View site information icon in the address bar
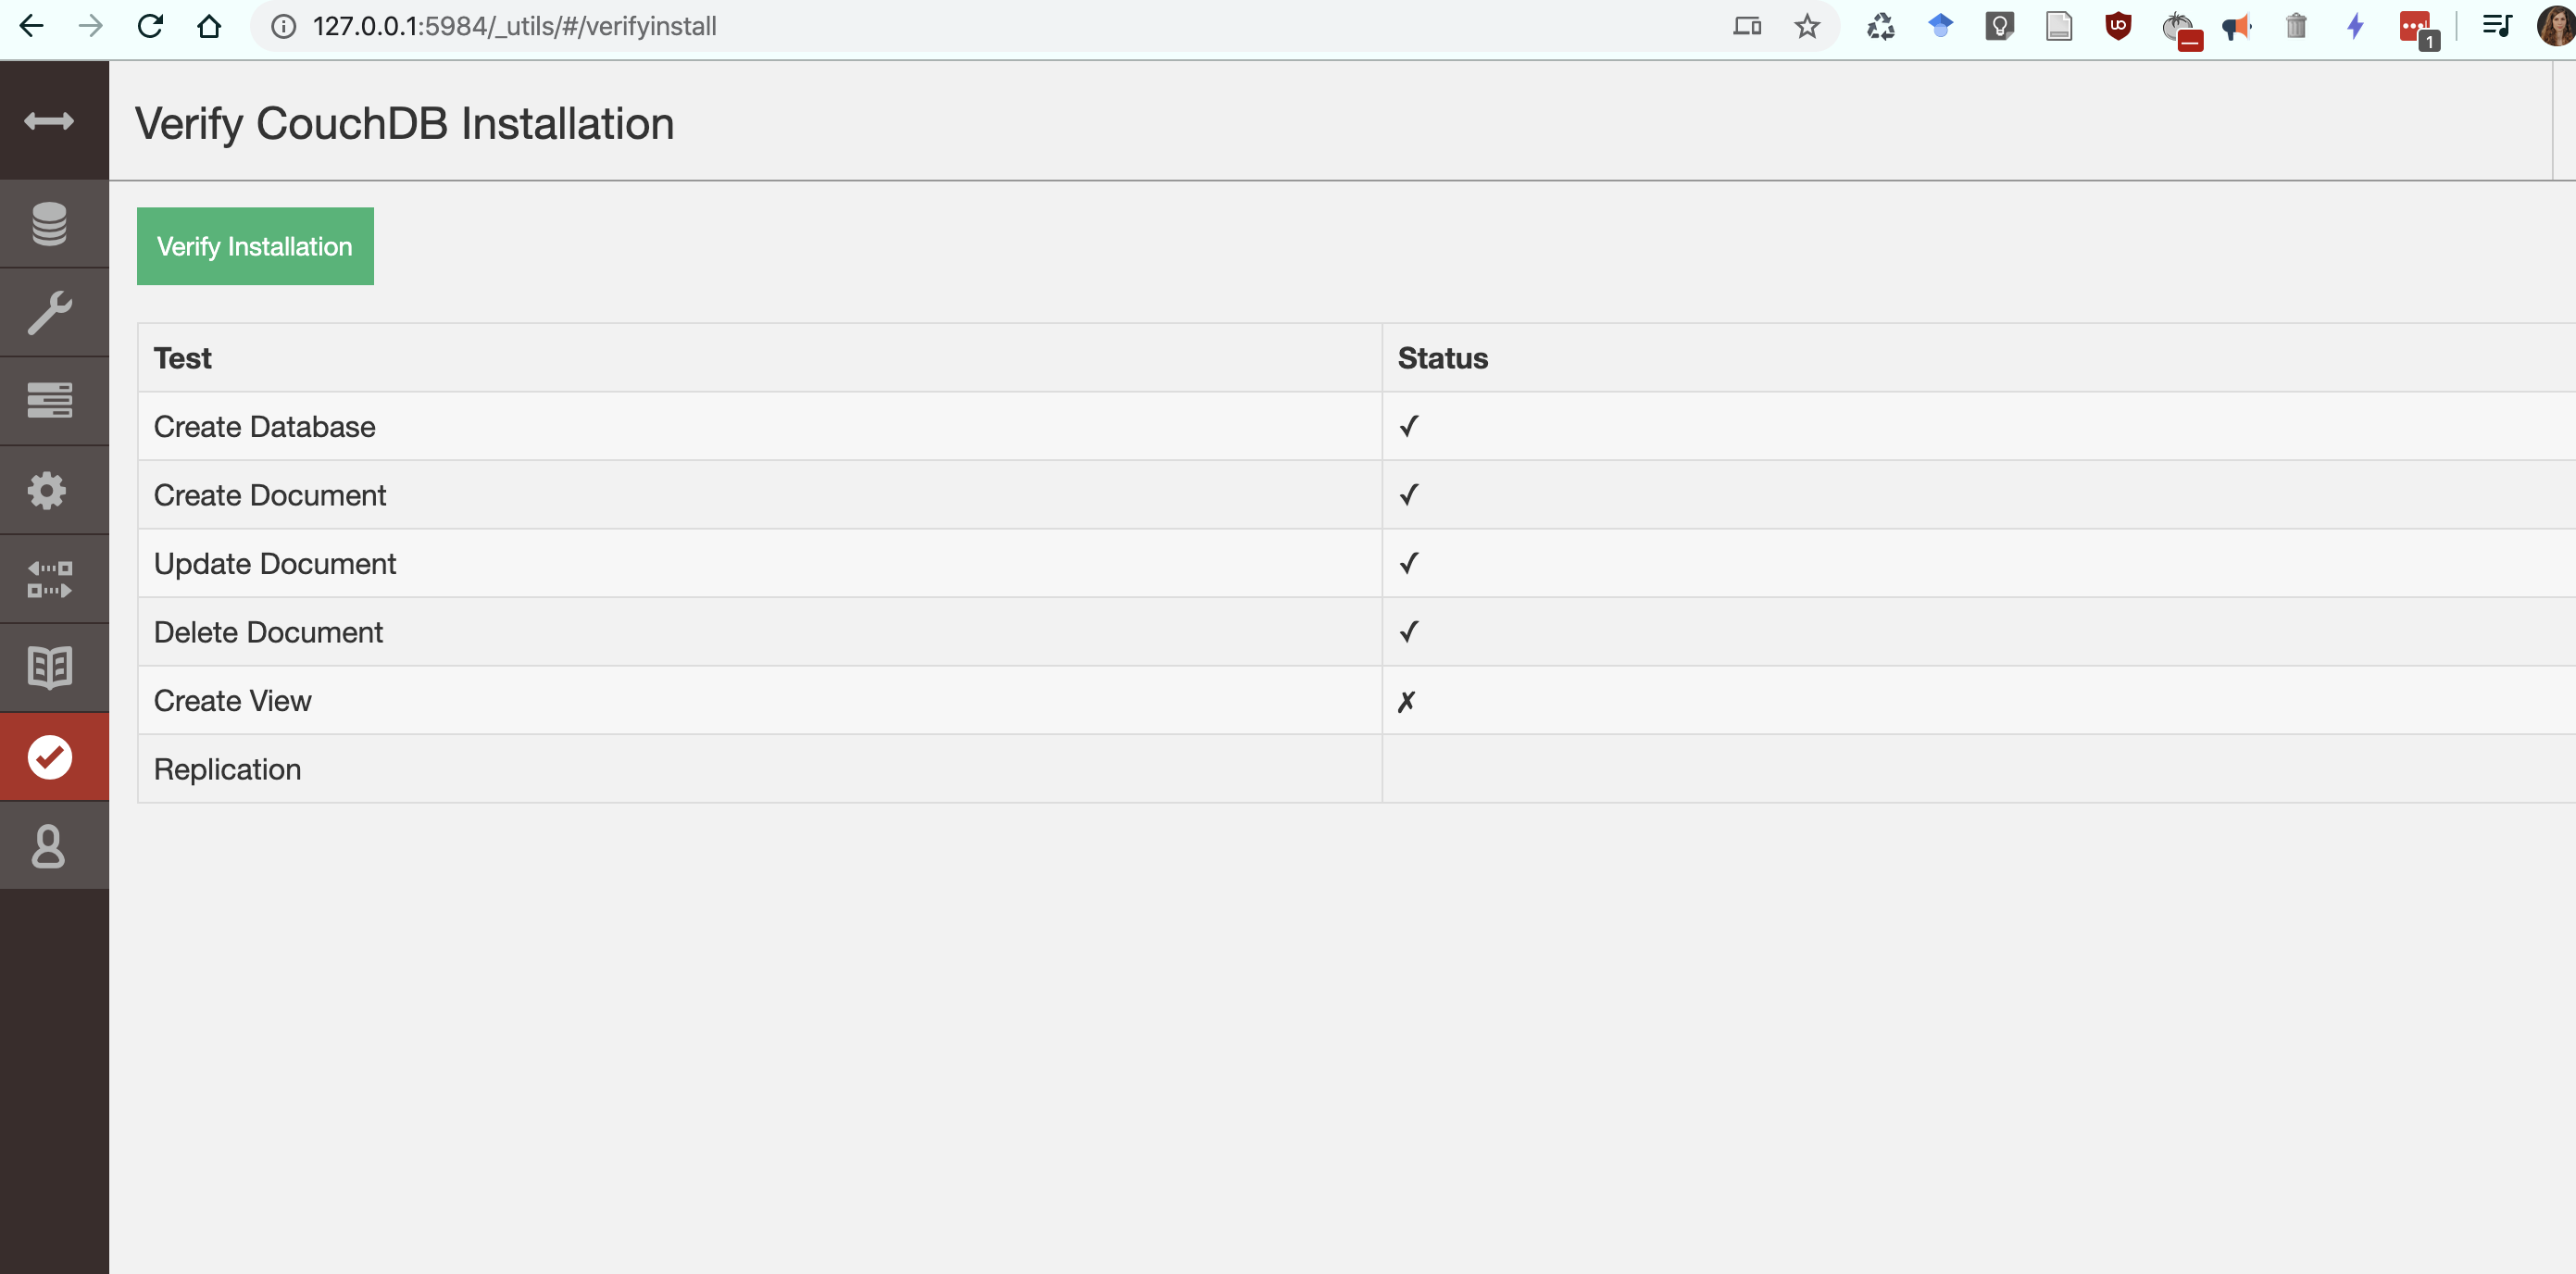This screenshot has width=2576, height=1274. pyautogui.click(x=284, y=26)
